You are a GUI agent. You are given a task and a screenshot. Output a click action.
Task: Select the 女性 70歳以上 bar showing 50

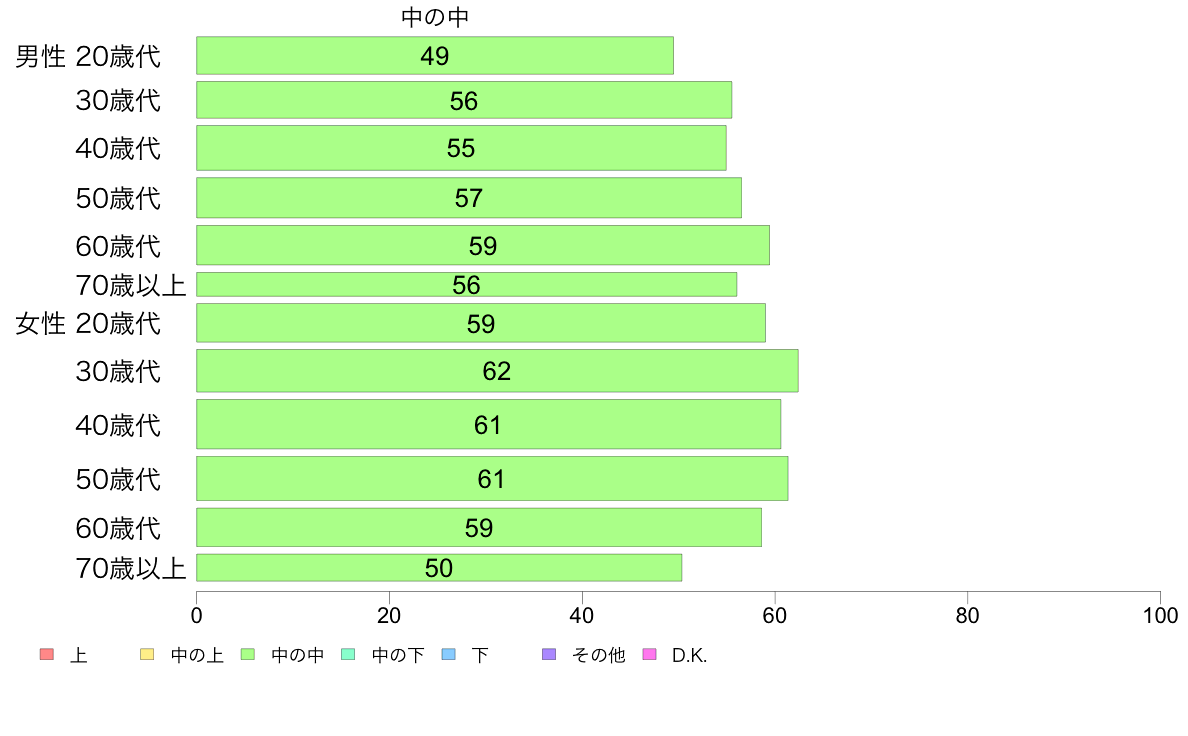point(439,568)
